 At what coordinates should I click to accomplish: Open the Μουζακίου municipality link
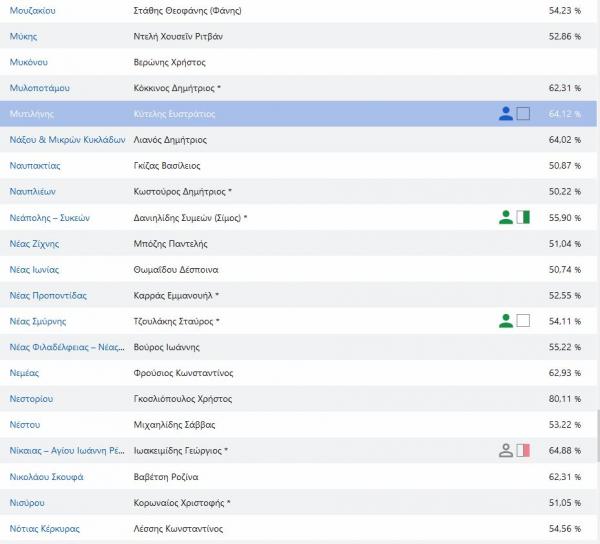(x=32, y=10)
